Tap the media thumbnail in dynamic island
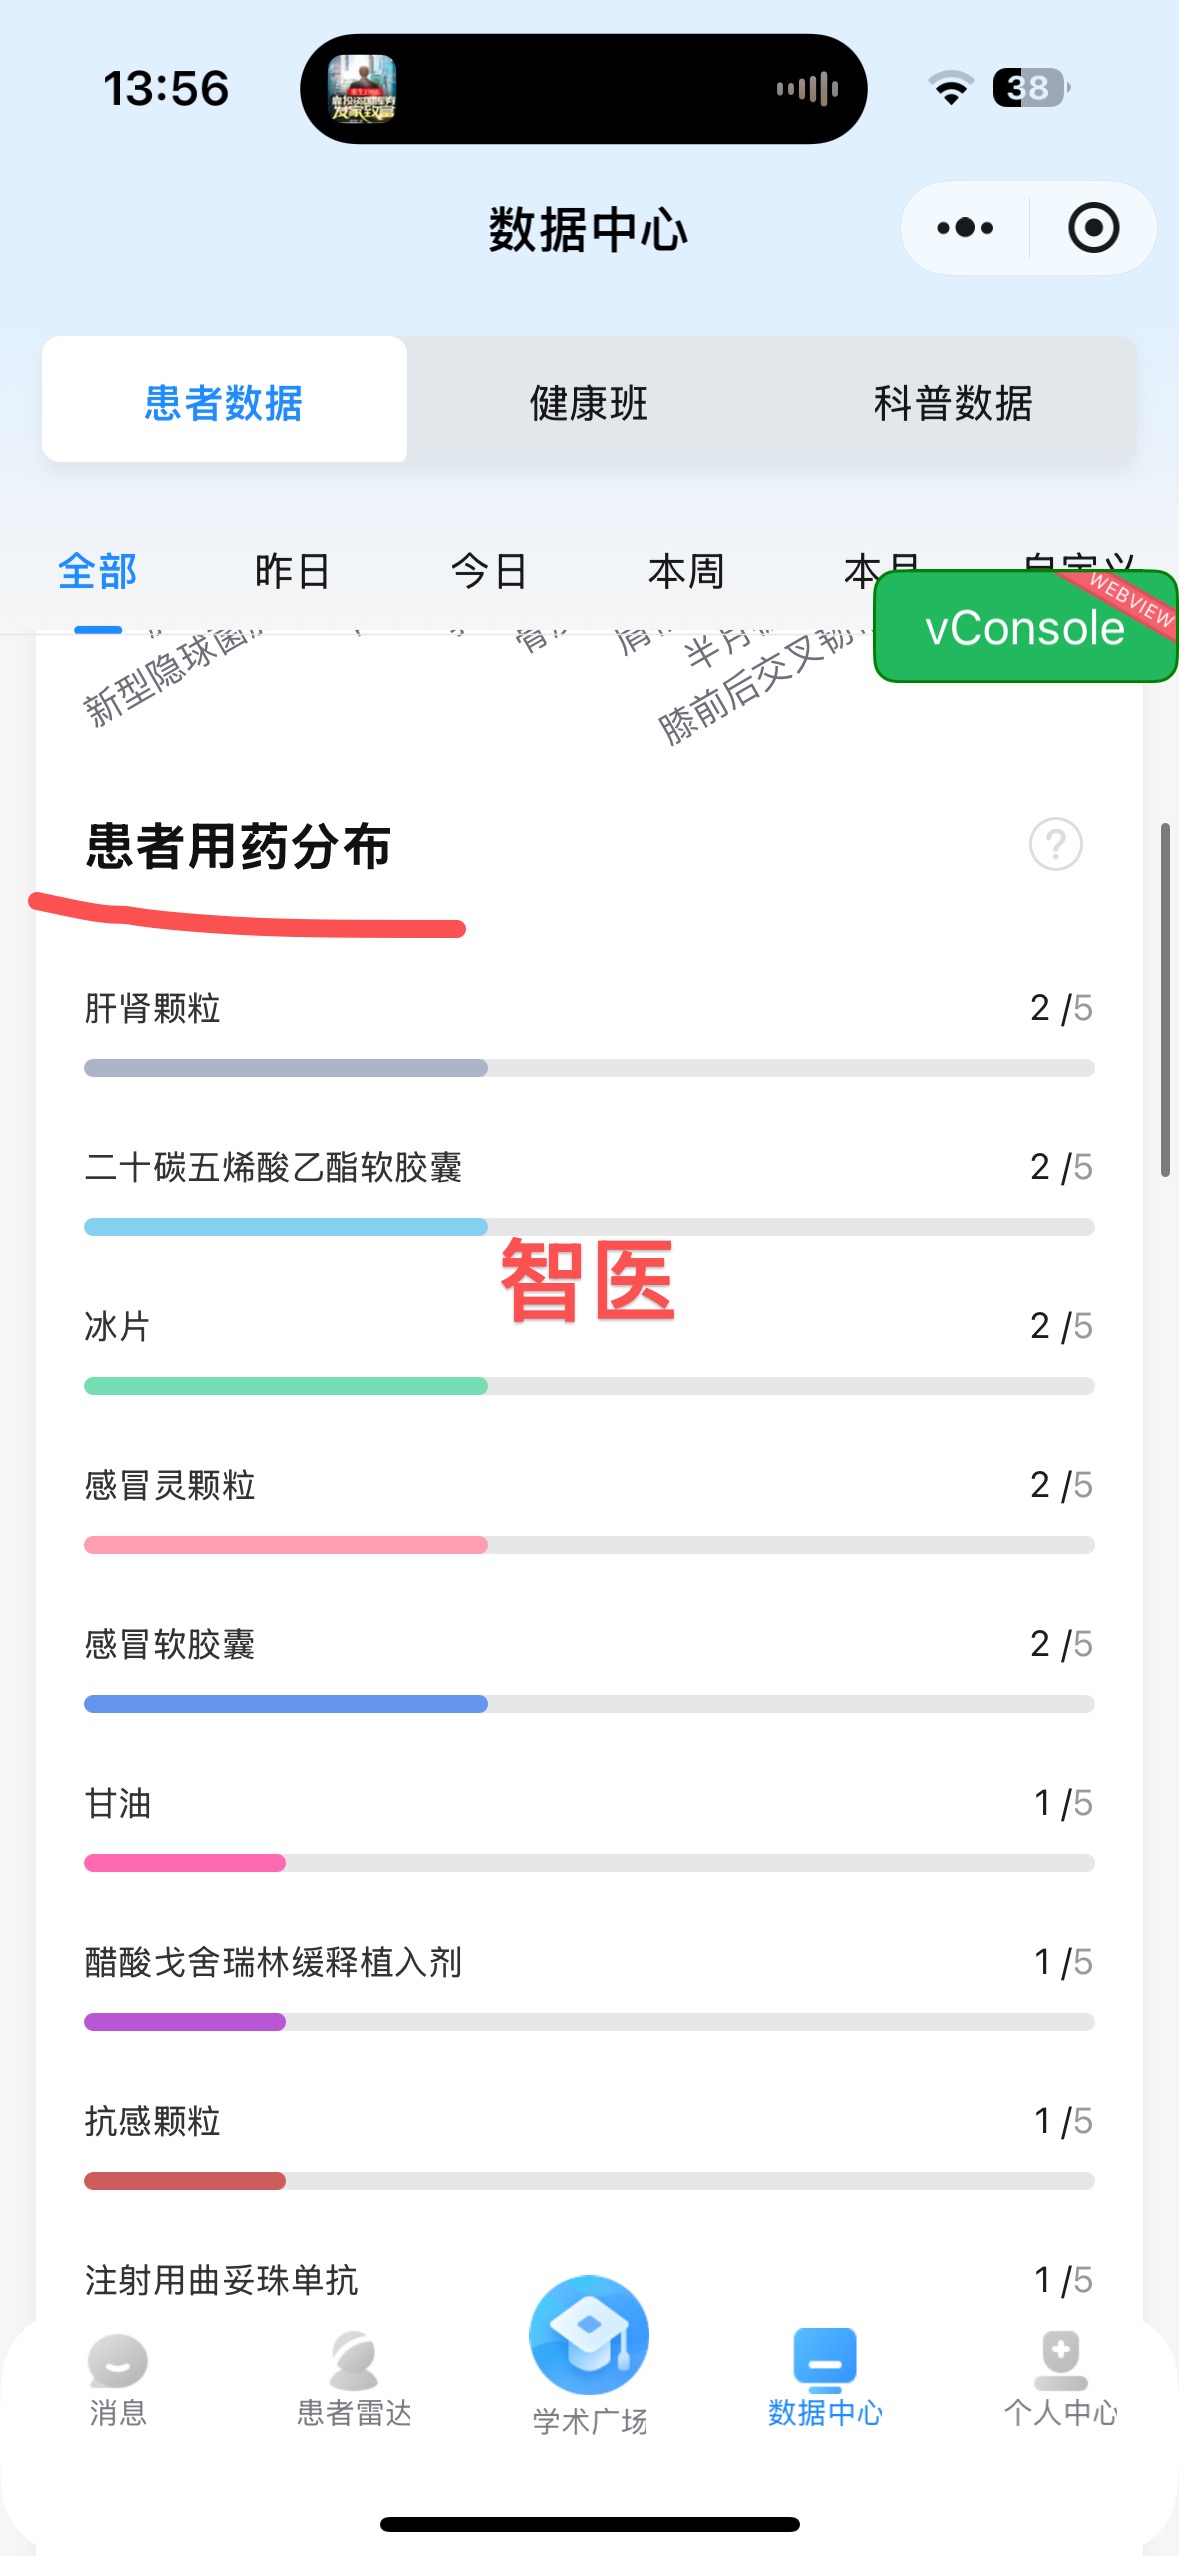 pyautogui.click(x=363, y=89)
